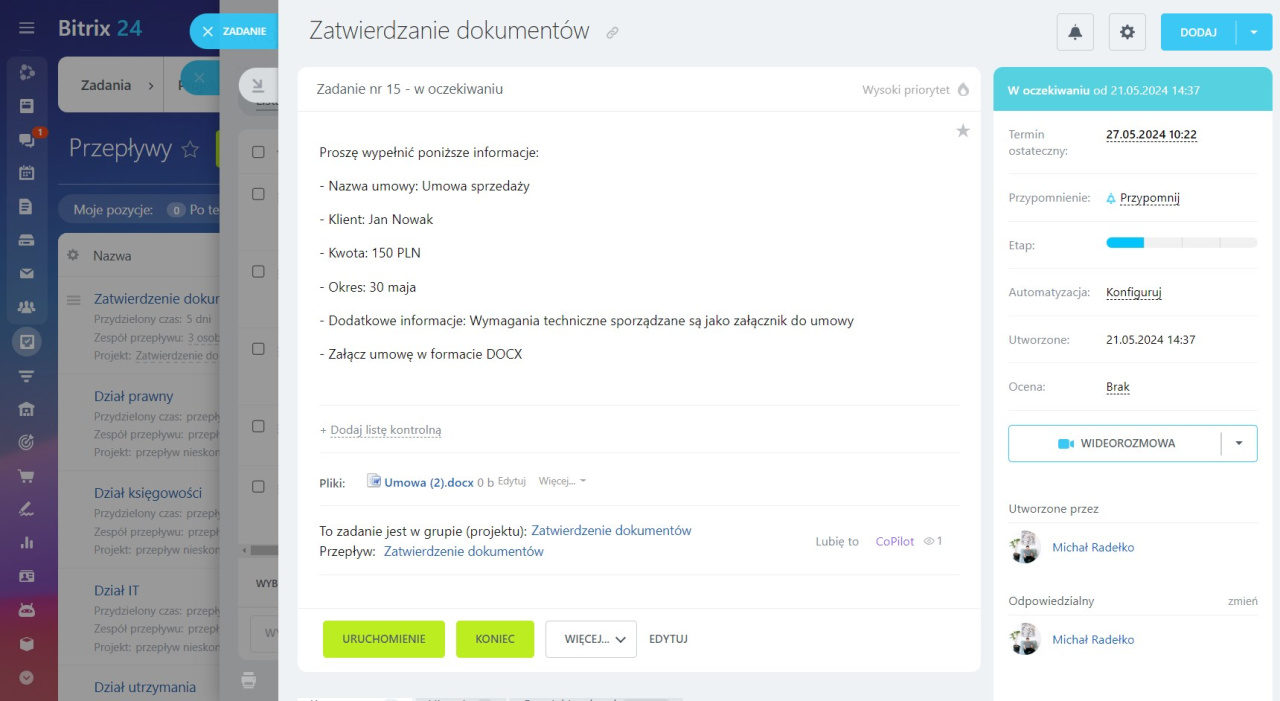Click the print icon below the task list
1280x701 pixels.
click(x=249, y=680)
